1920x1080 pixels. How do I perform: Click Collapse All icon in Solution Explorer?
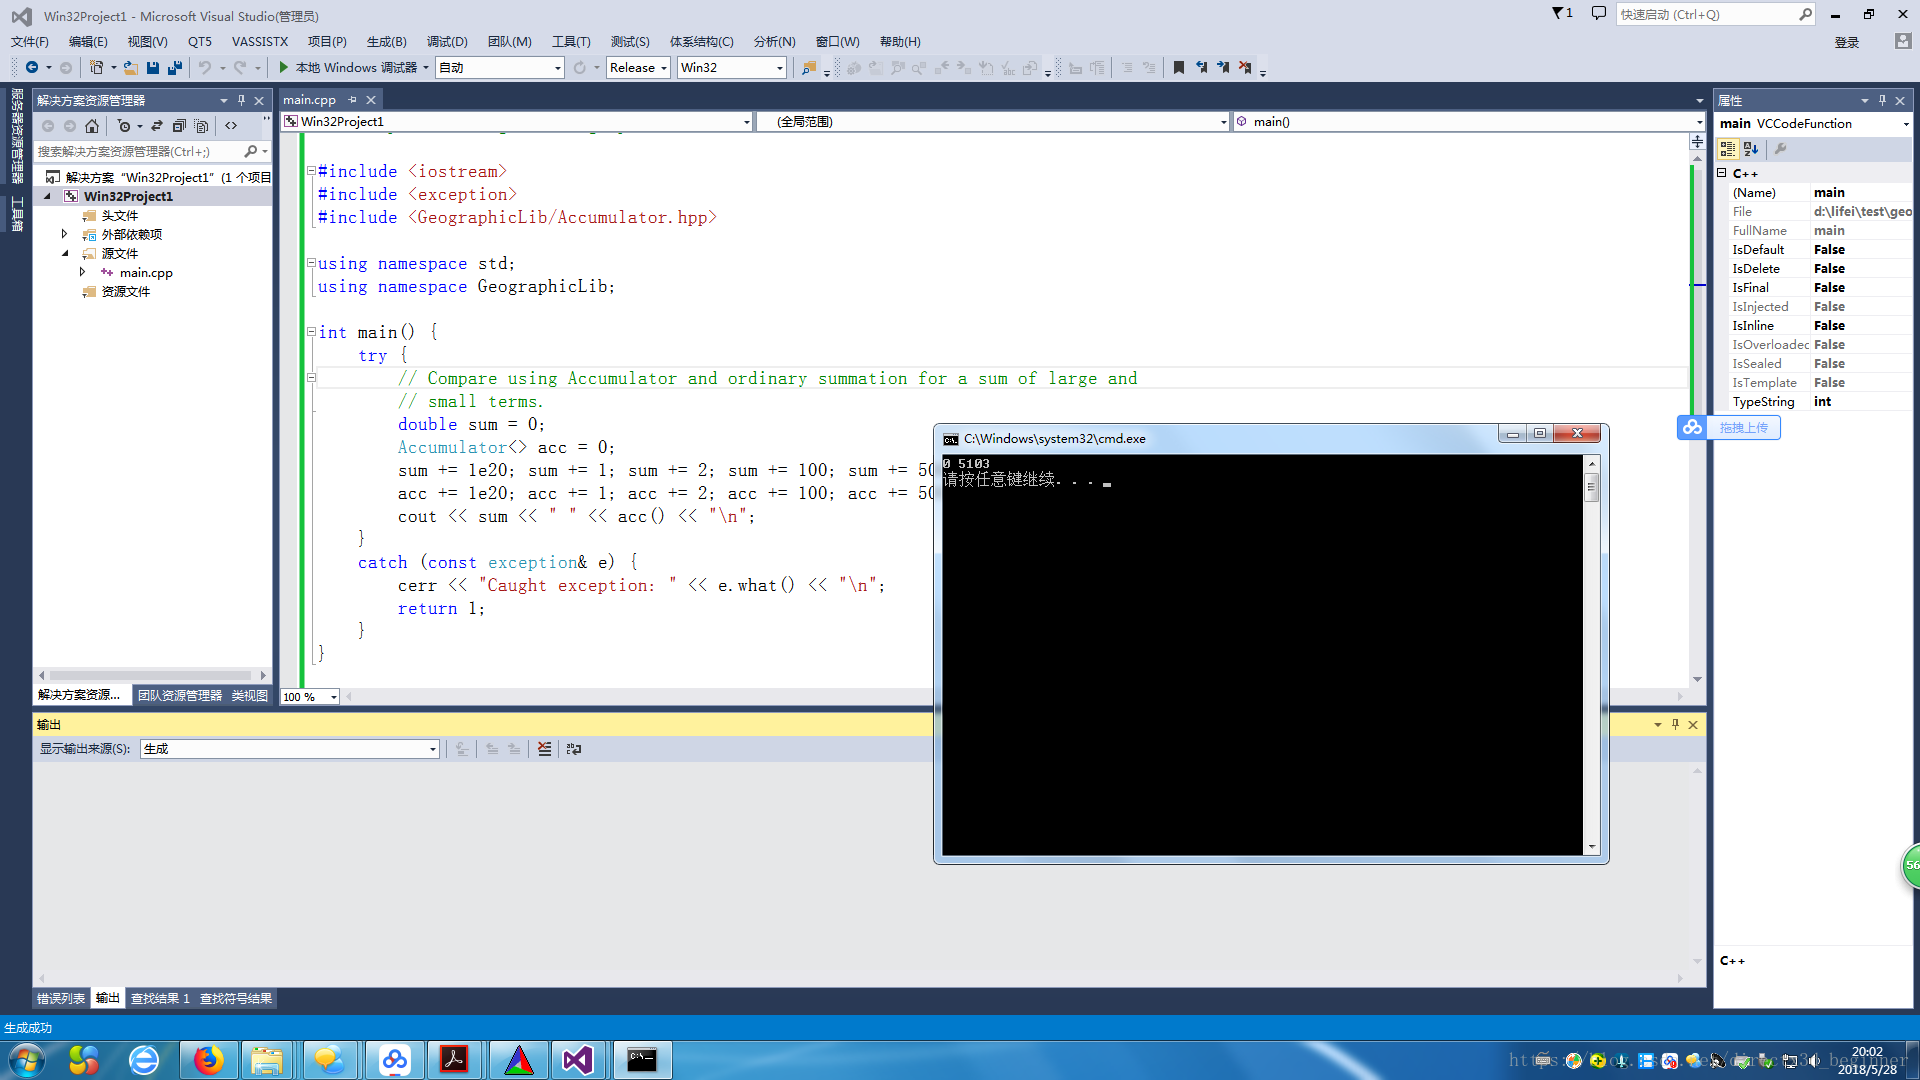pos(179,126)
